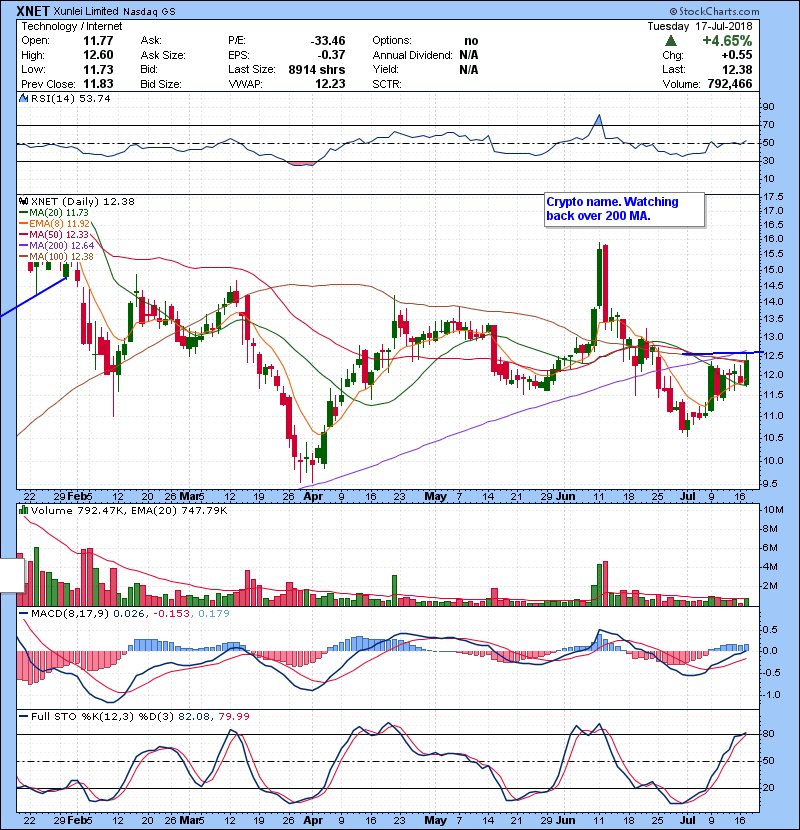The width and height of the screenshot is (800, 830).
Task: Click the Open price 11.77
Action: [x=98, y=41]
